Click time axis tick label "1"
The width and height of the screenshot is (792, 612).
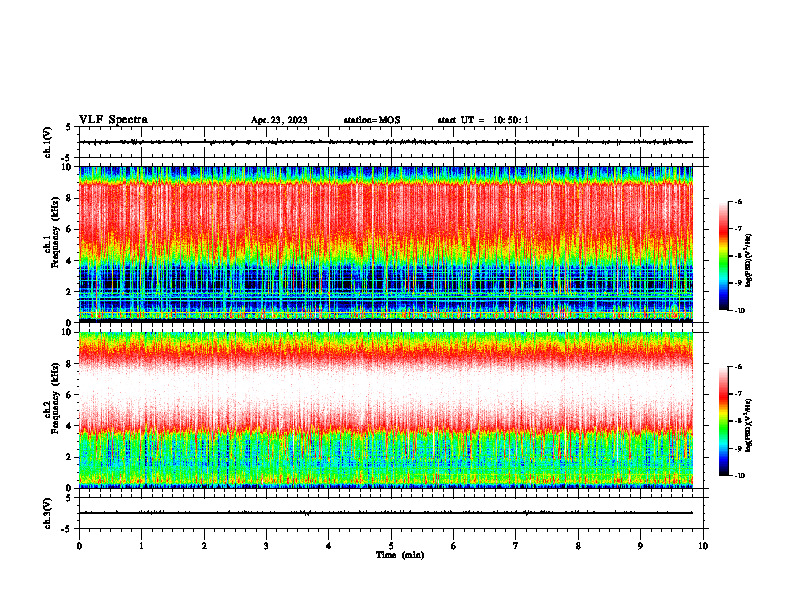pos(141,546)
